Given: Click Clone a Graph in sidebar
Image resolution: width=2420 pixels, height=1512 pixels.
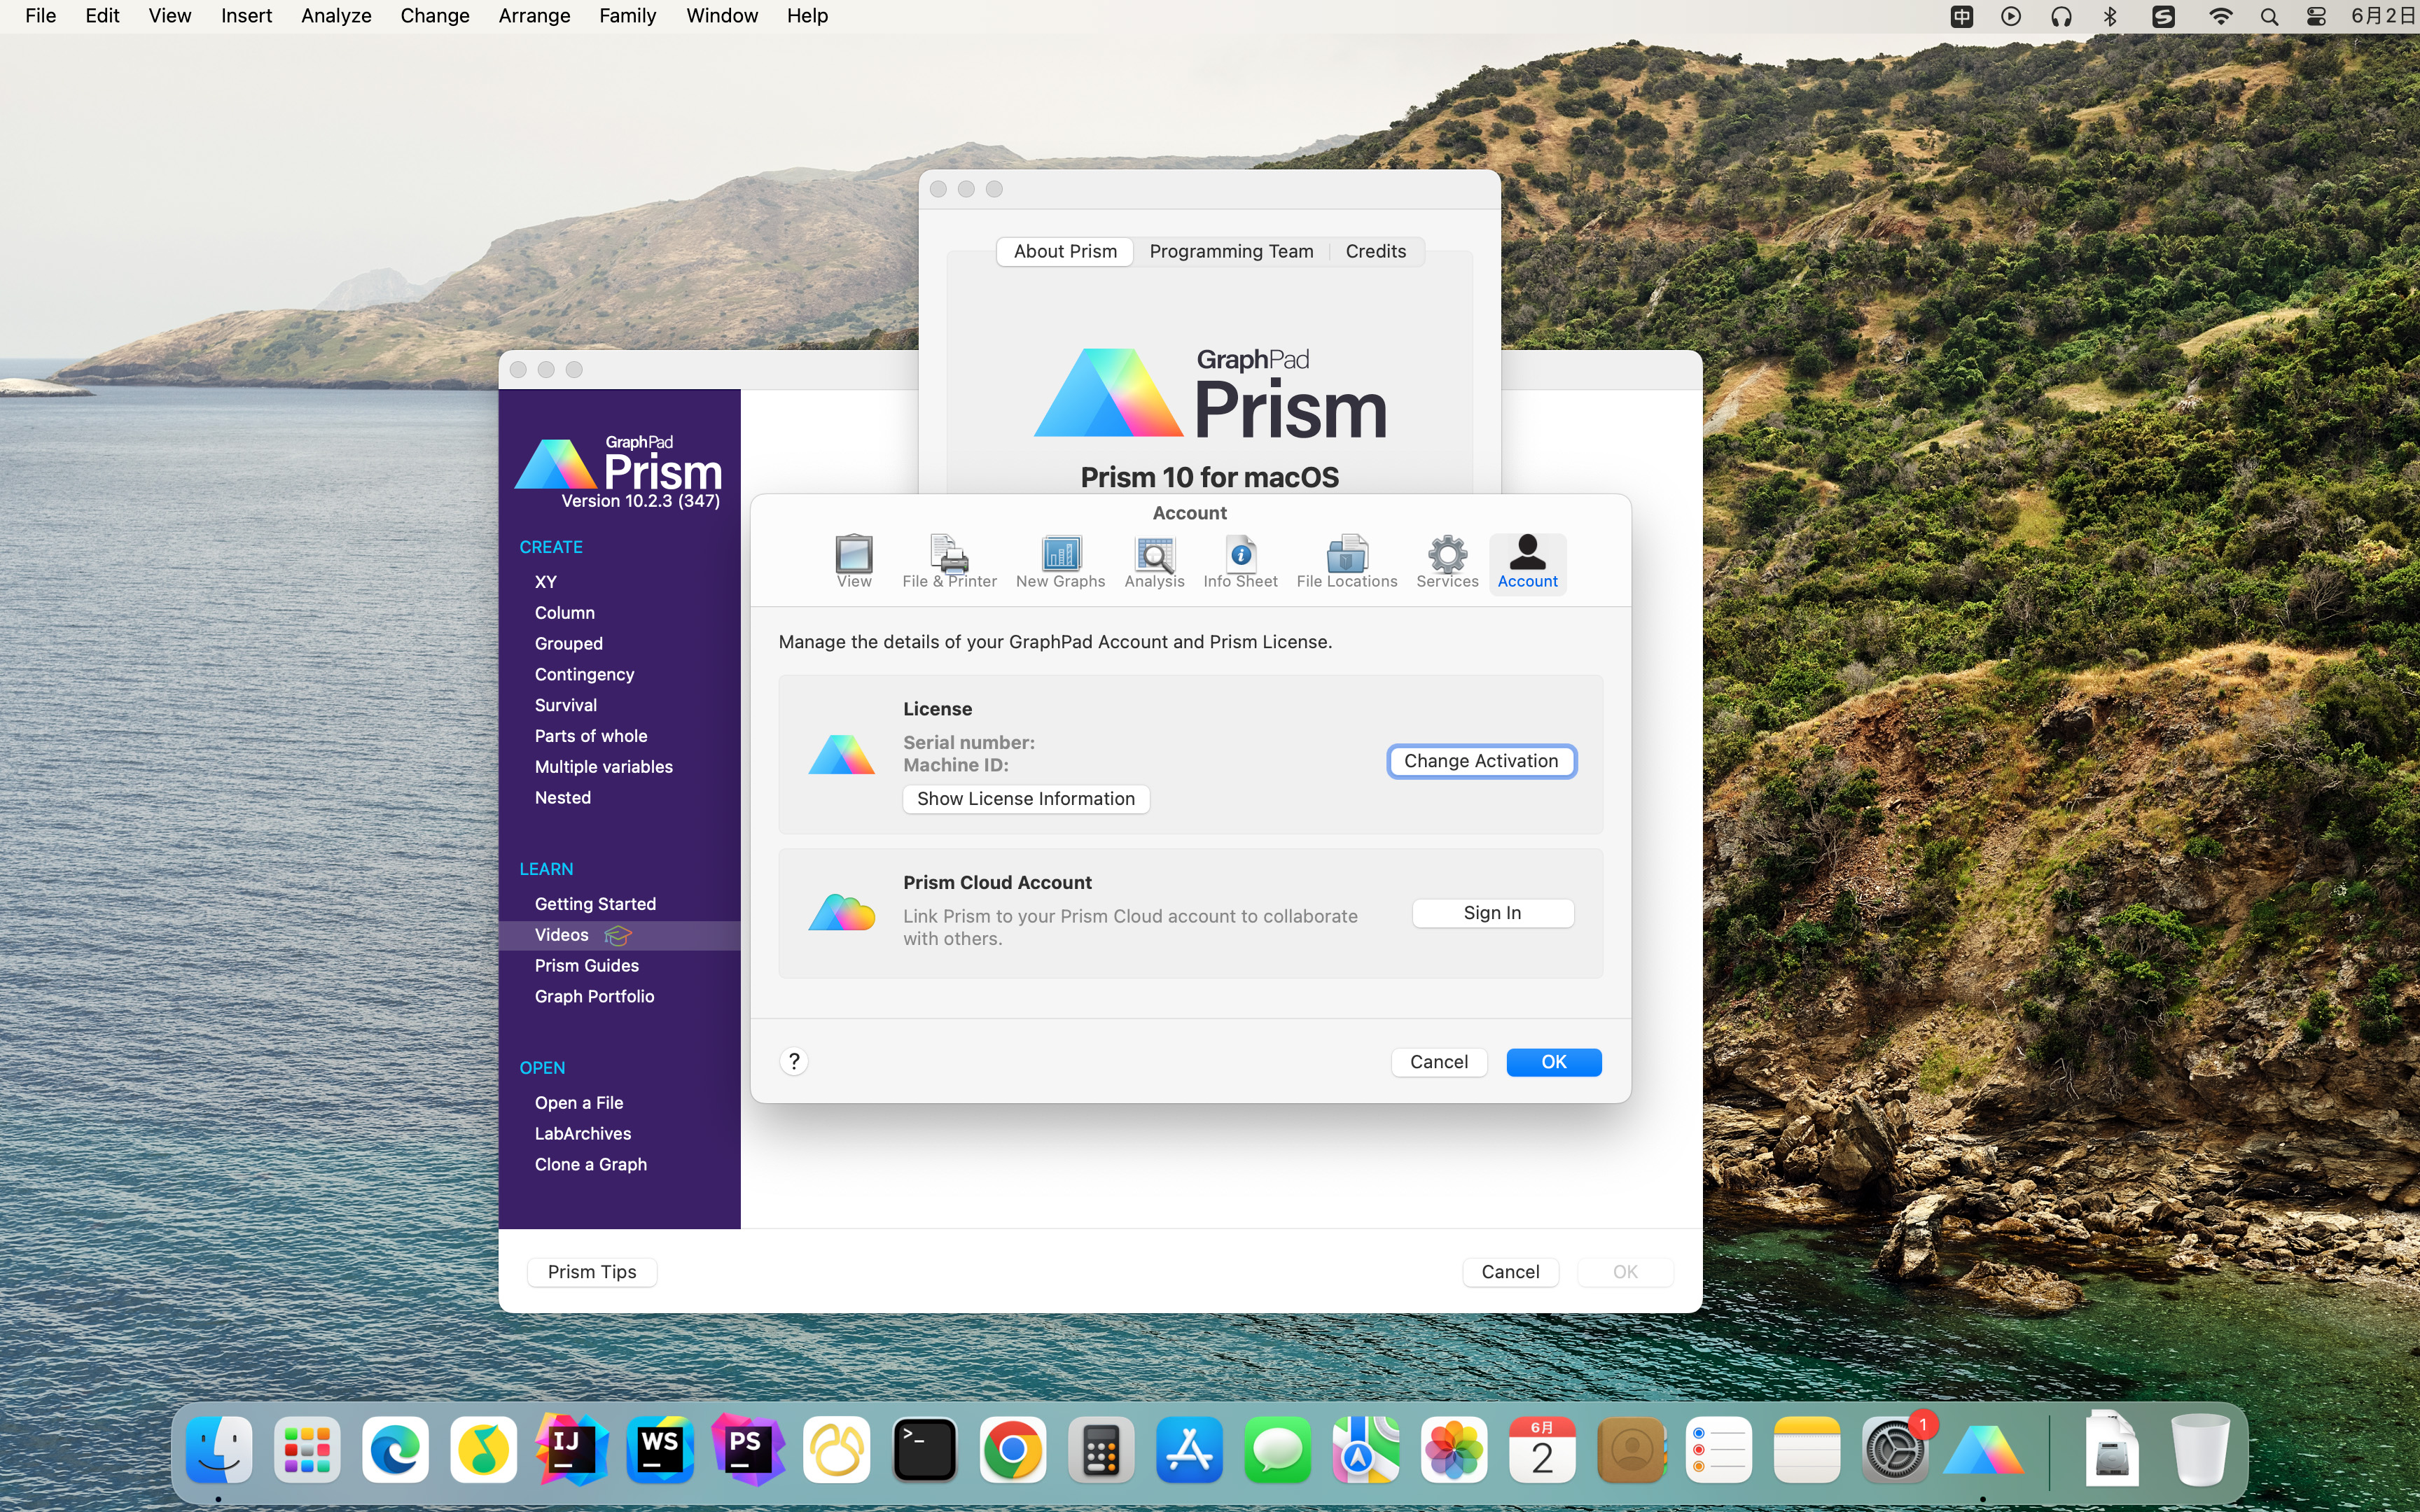Looking at the screenshot, I should 590,1165.
